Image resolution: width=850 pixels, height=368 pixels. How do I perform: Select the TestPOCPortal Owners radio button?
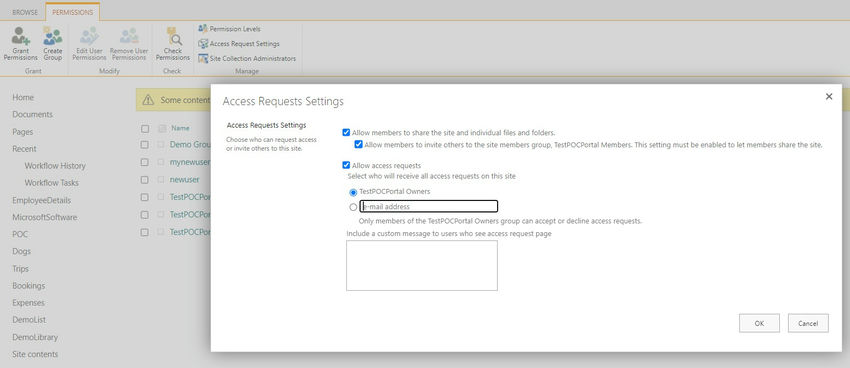point(353,192)
